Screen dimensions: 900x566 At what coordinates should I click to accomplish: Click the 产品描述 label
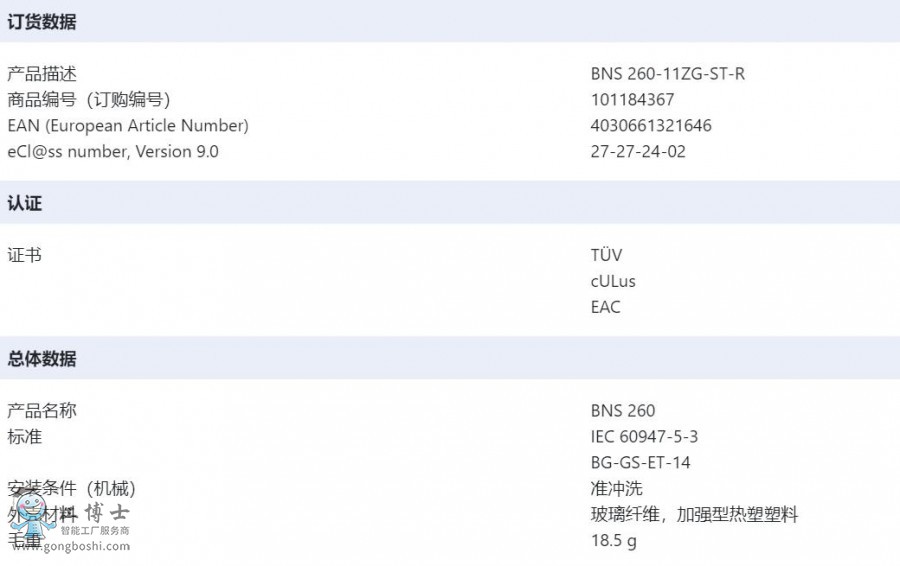(x=41, y=73)
